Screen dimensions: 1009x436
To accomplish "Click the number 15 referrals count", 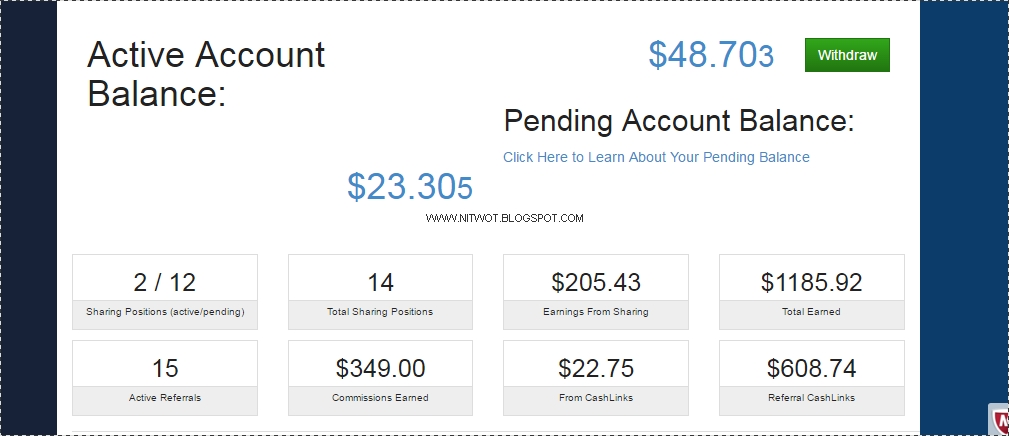I will coord(165,368).
